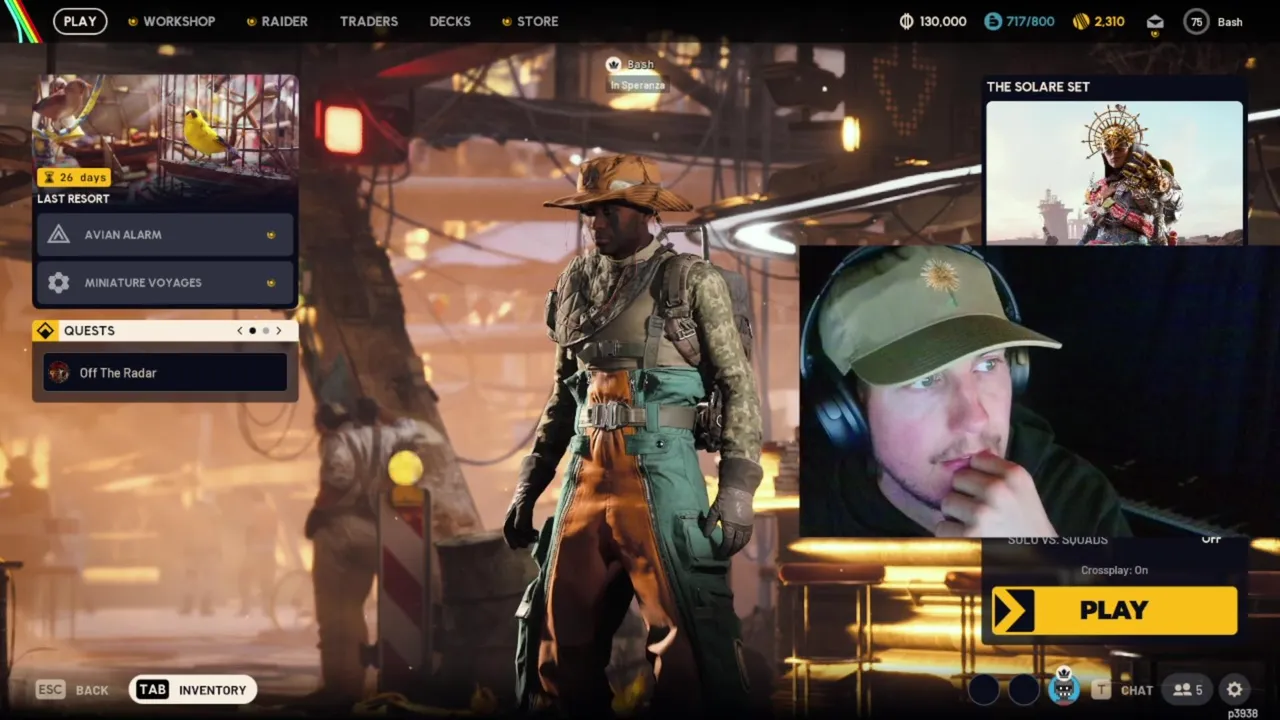The image size is (1280, 720).
Task: Click the Off The Radar quest giver portrait
Action: pos(59,372)
